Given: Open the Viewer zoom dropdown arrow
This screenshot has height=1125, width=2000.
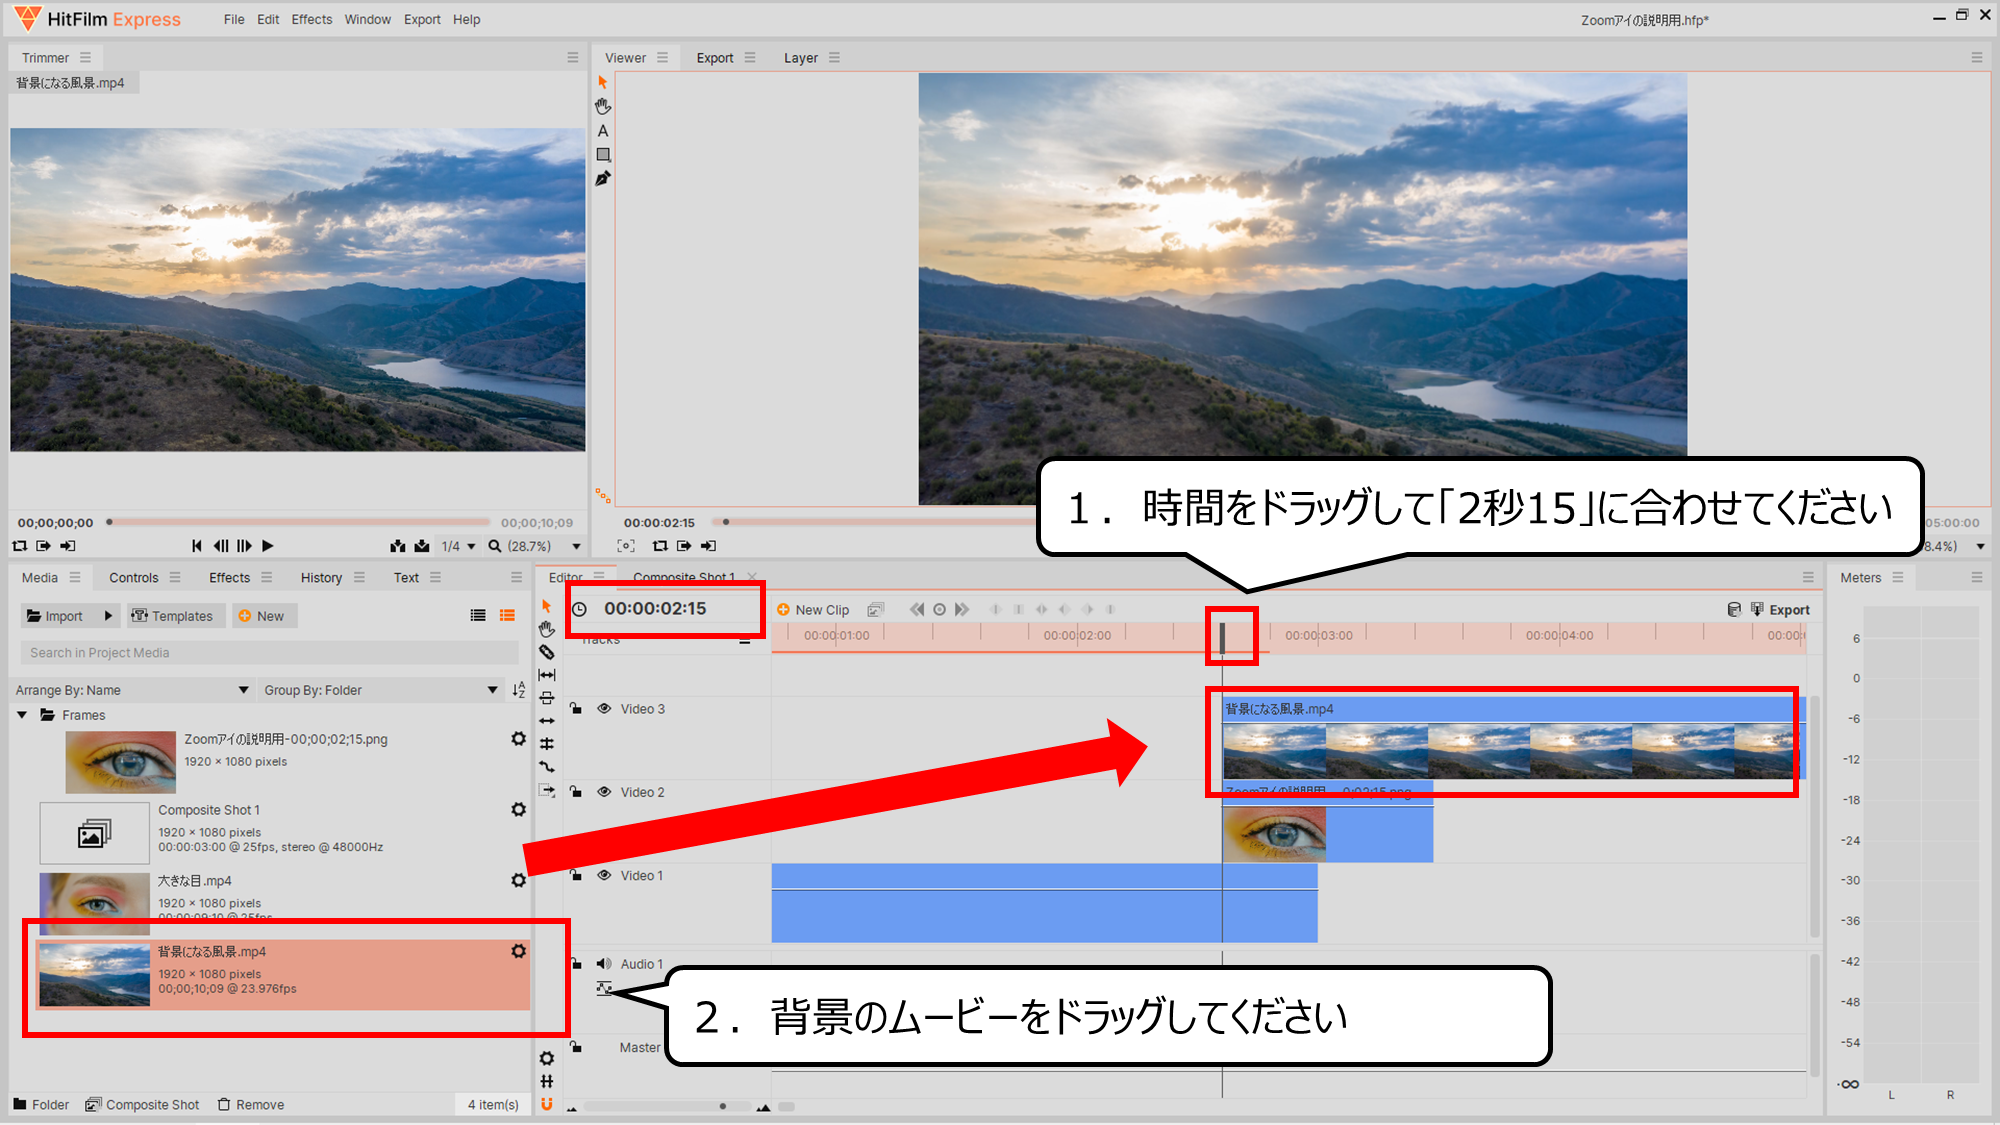Looking at the screenshot, I should 1980,546.
